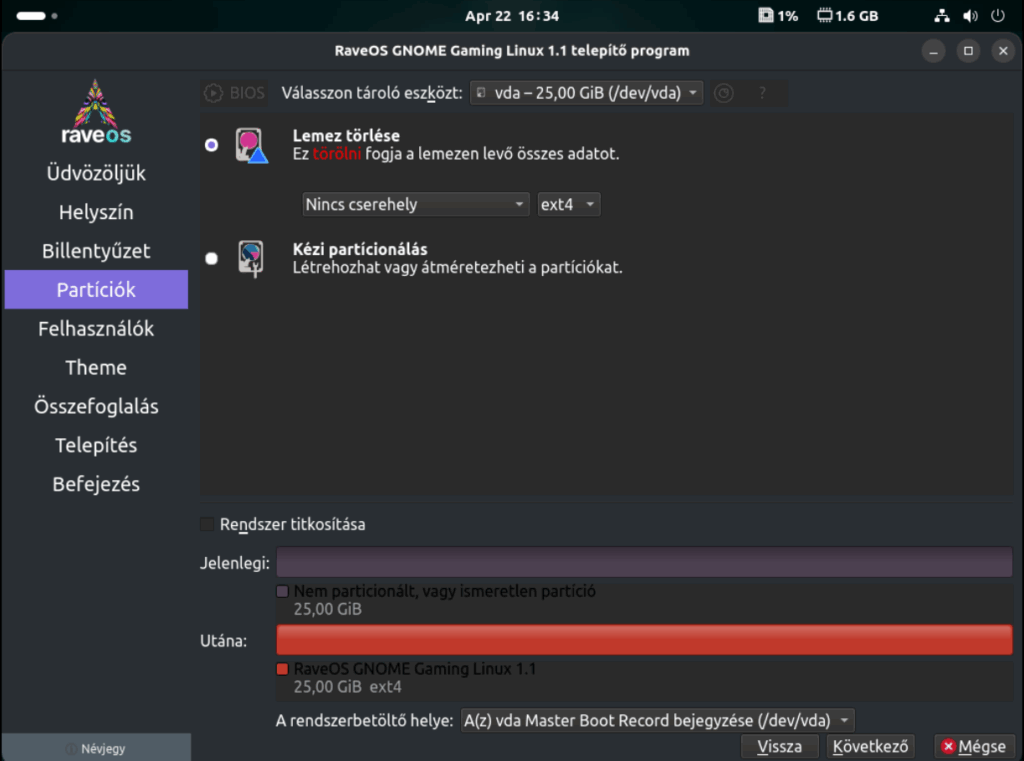Select the Partíciók step in sidebar

[x=96, y=289]
